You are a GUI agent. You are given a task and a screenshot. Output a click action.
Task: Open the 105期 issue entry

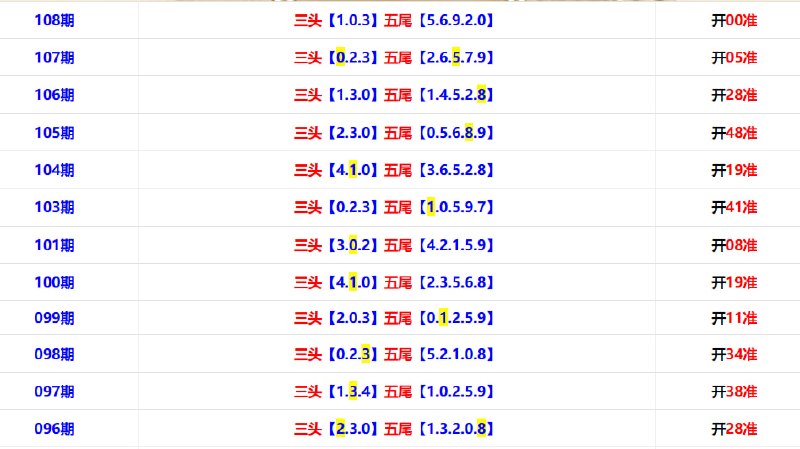[x=54, y=133]
